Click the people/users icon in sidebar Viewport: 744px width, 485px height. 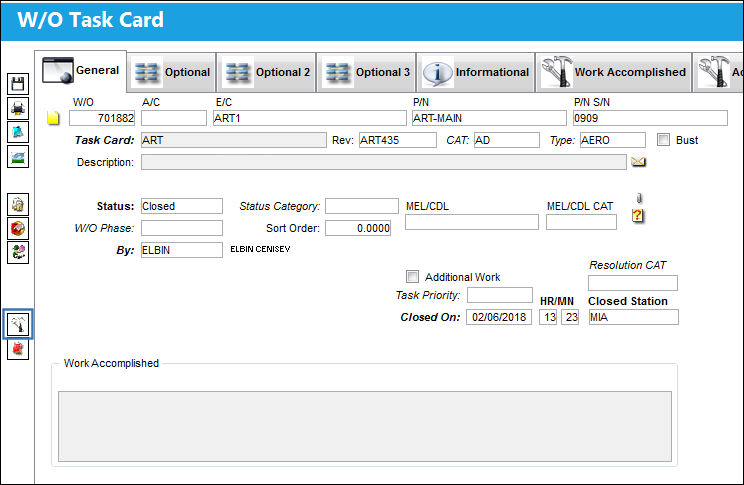pos(18,252)
